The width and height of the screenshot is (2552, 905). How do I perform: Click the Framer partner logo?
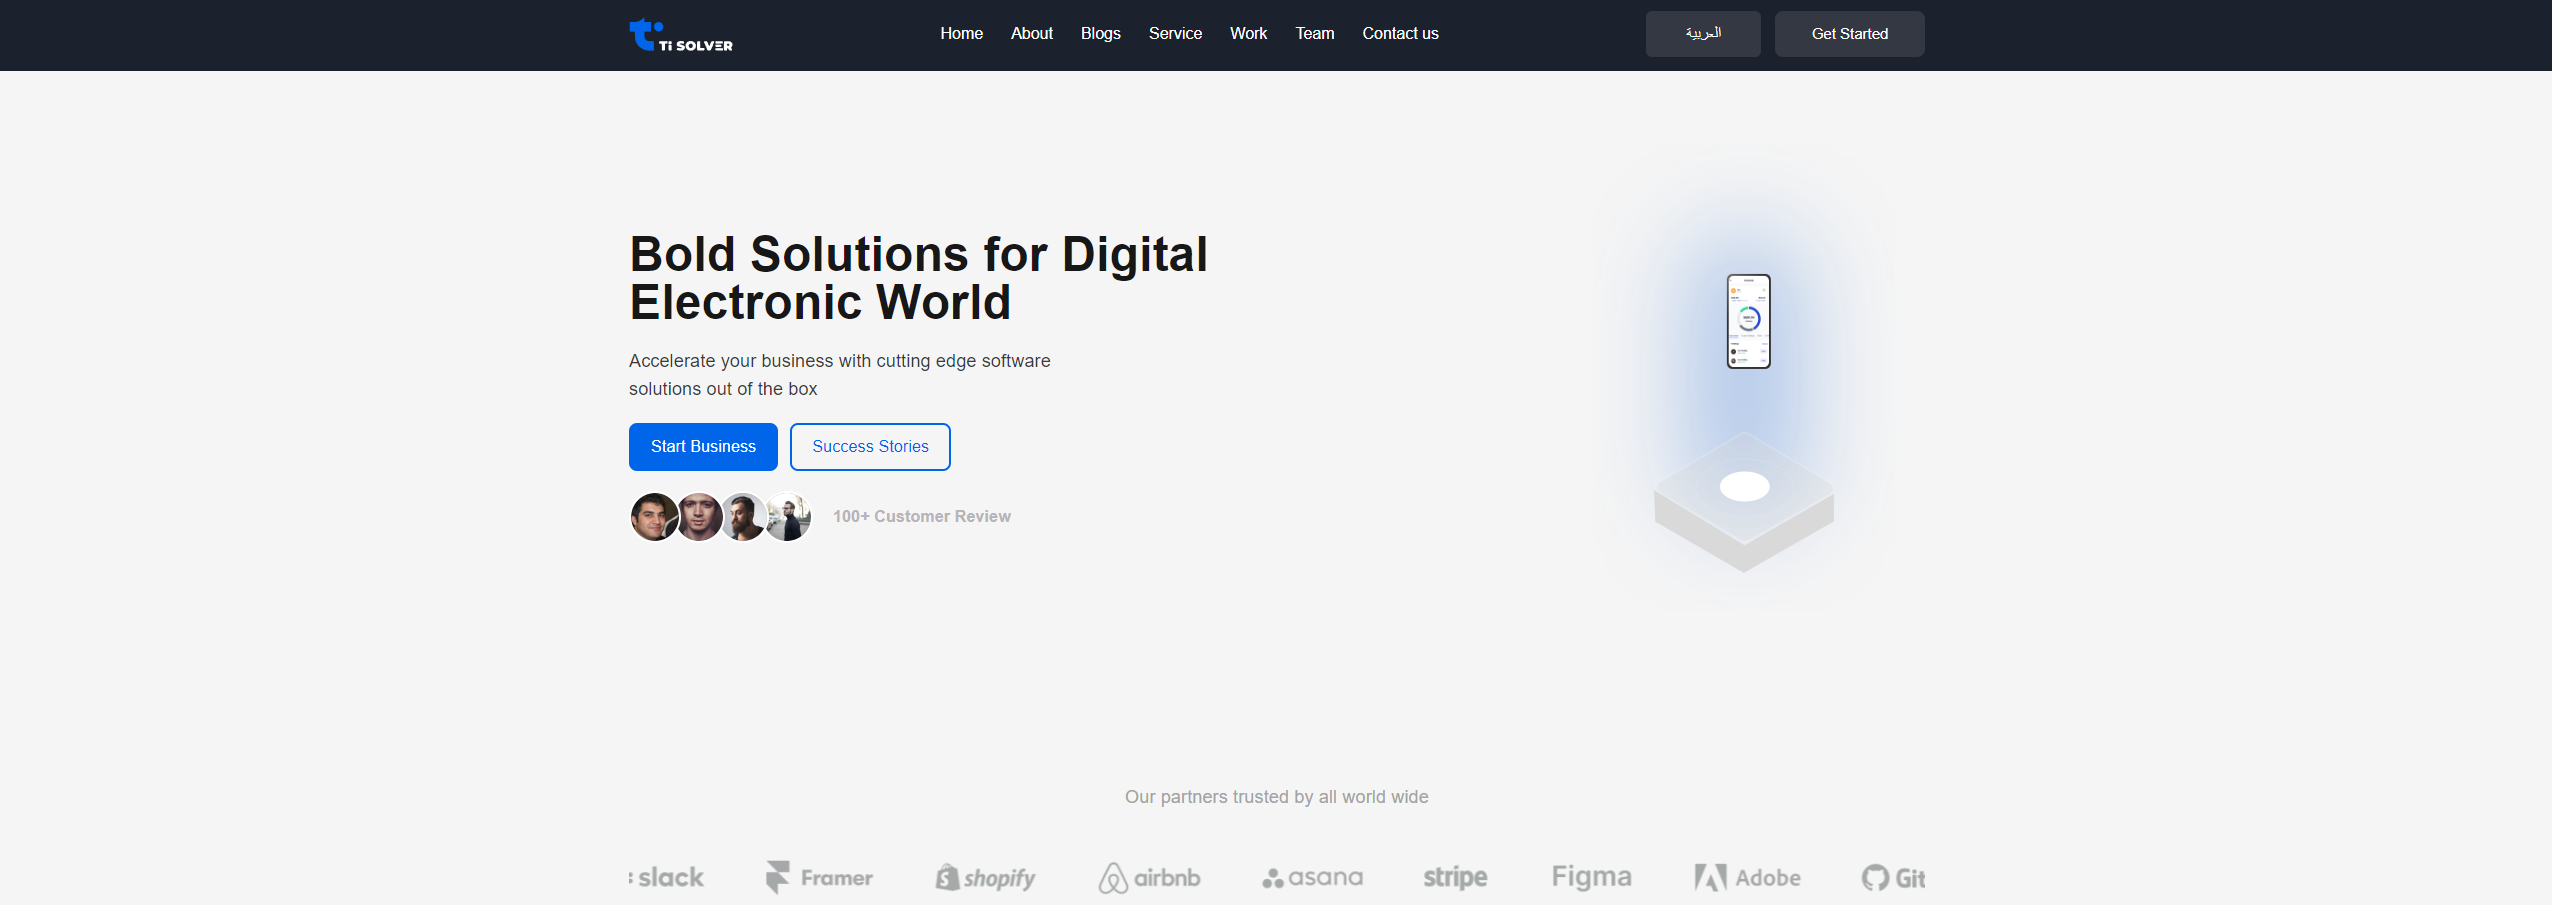click(x=819, y=877)
